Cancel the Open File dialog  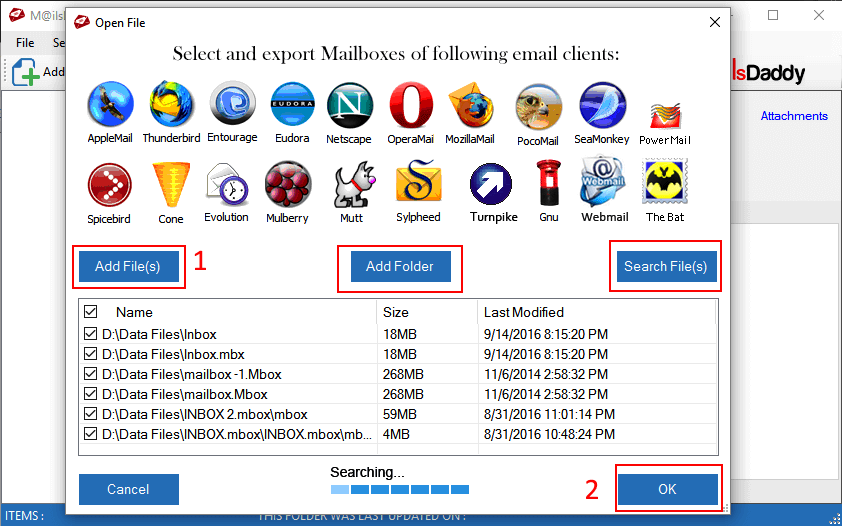click(x=128, y=489)
